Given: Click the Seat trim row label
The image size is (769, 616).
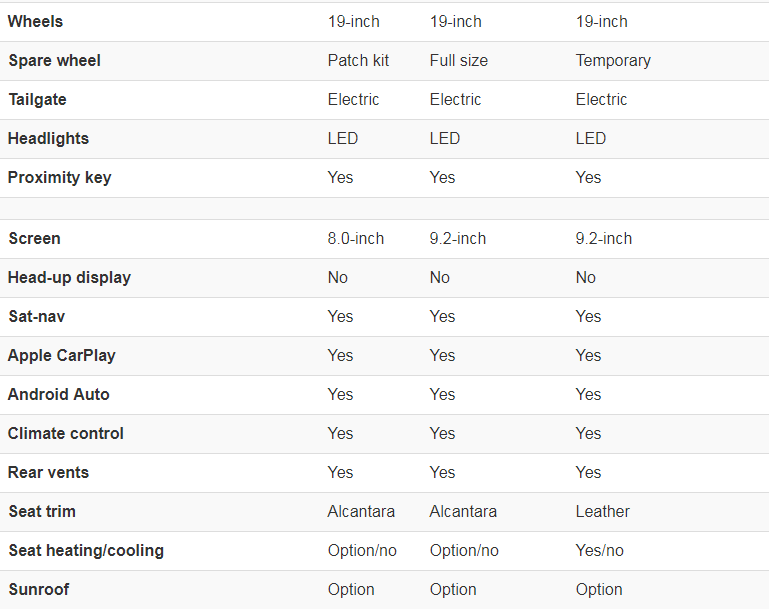Looking at the screenshot, I should tap(42, 512).
